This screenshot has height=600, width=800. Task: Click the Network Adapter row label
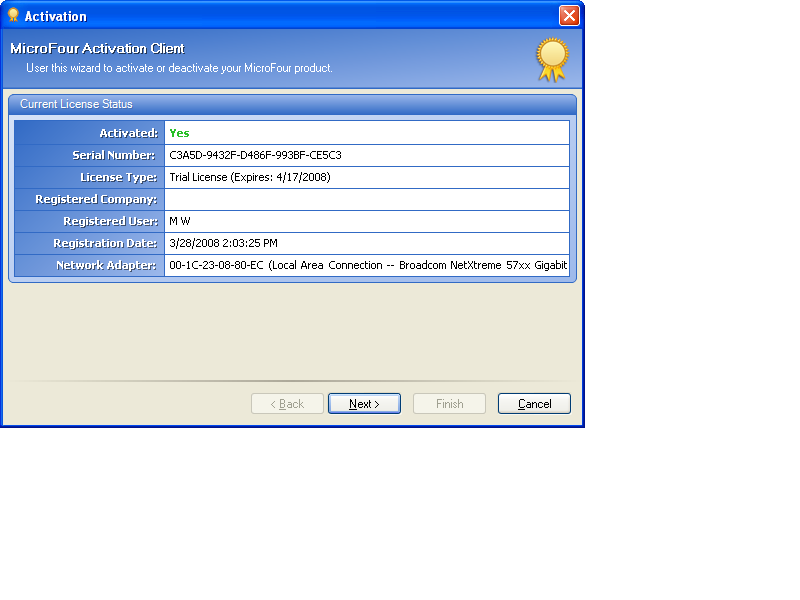(x=106, y=265)
